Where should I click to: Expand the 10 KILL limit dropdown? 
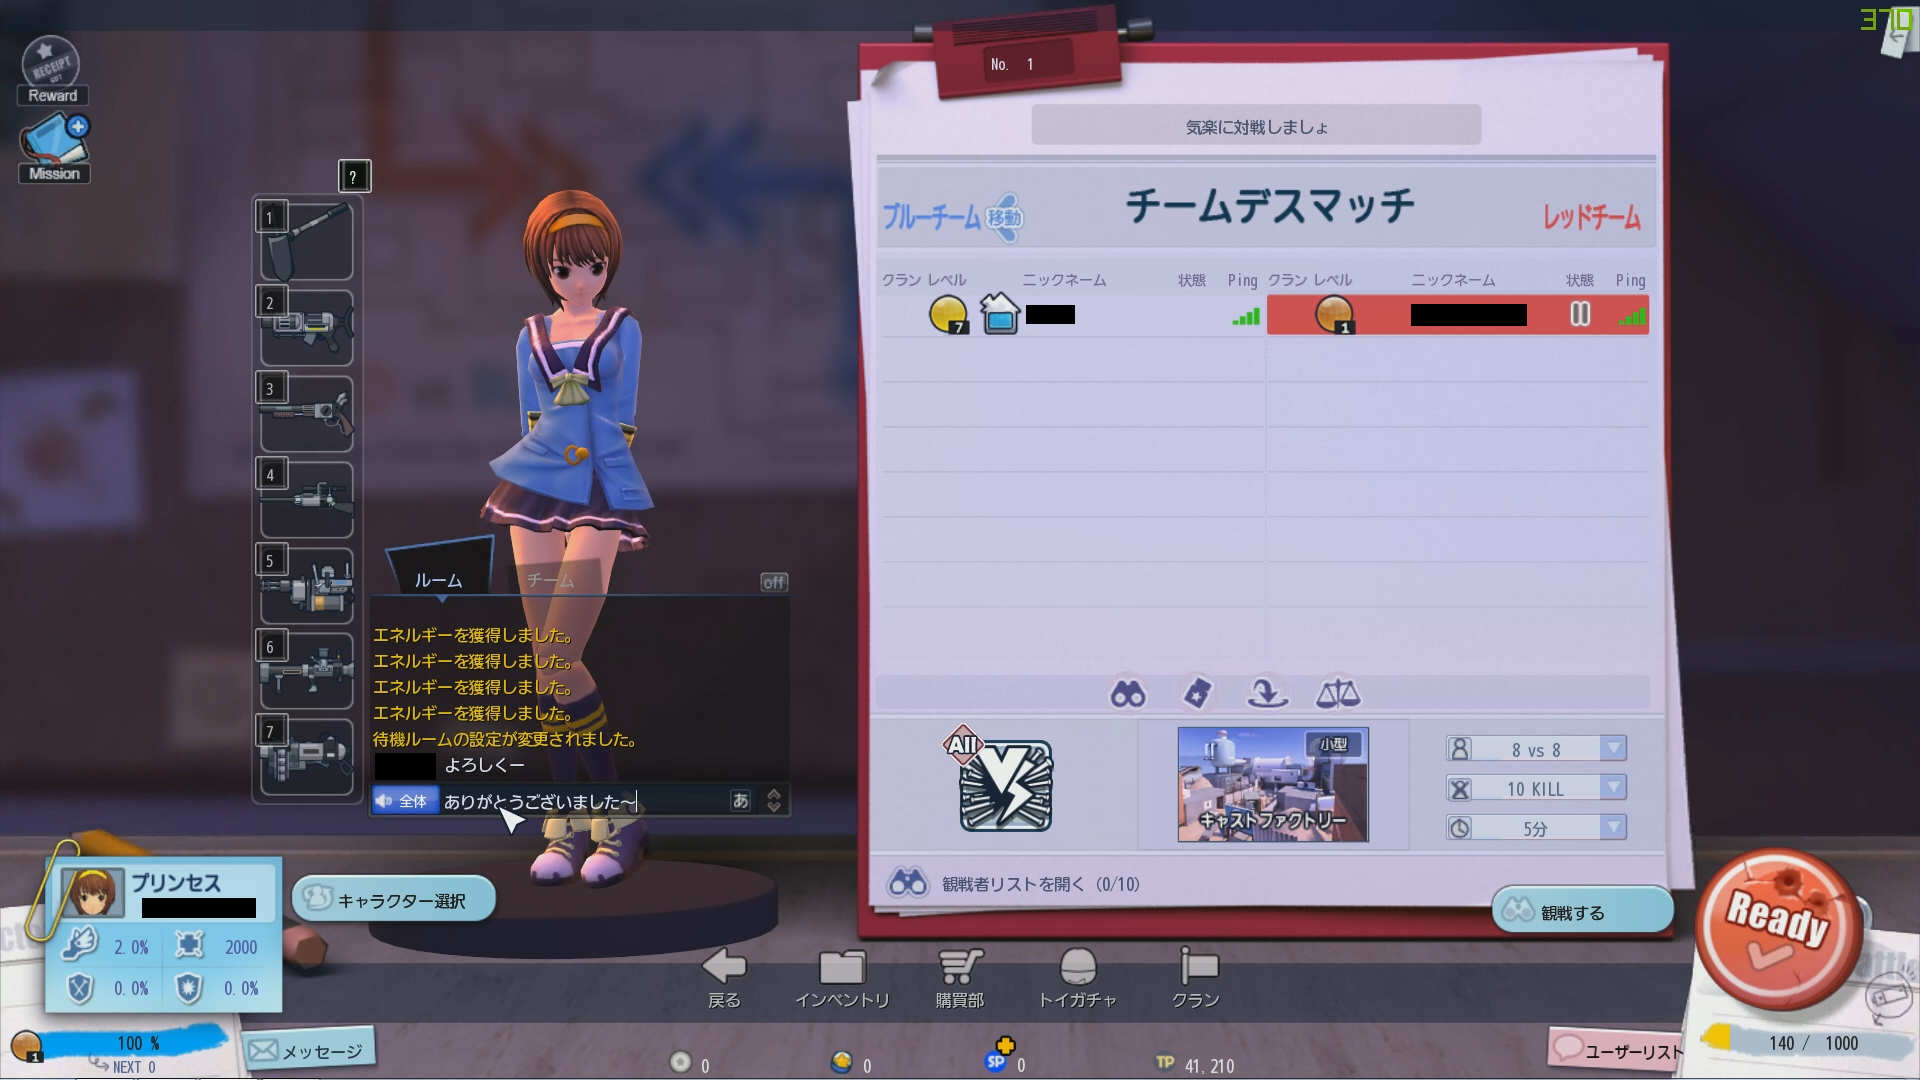tap(1612, 788)
